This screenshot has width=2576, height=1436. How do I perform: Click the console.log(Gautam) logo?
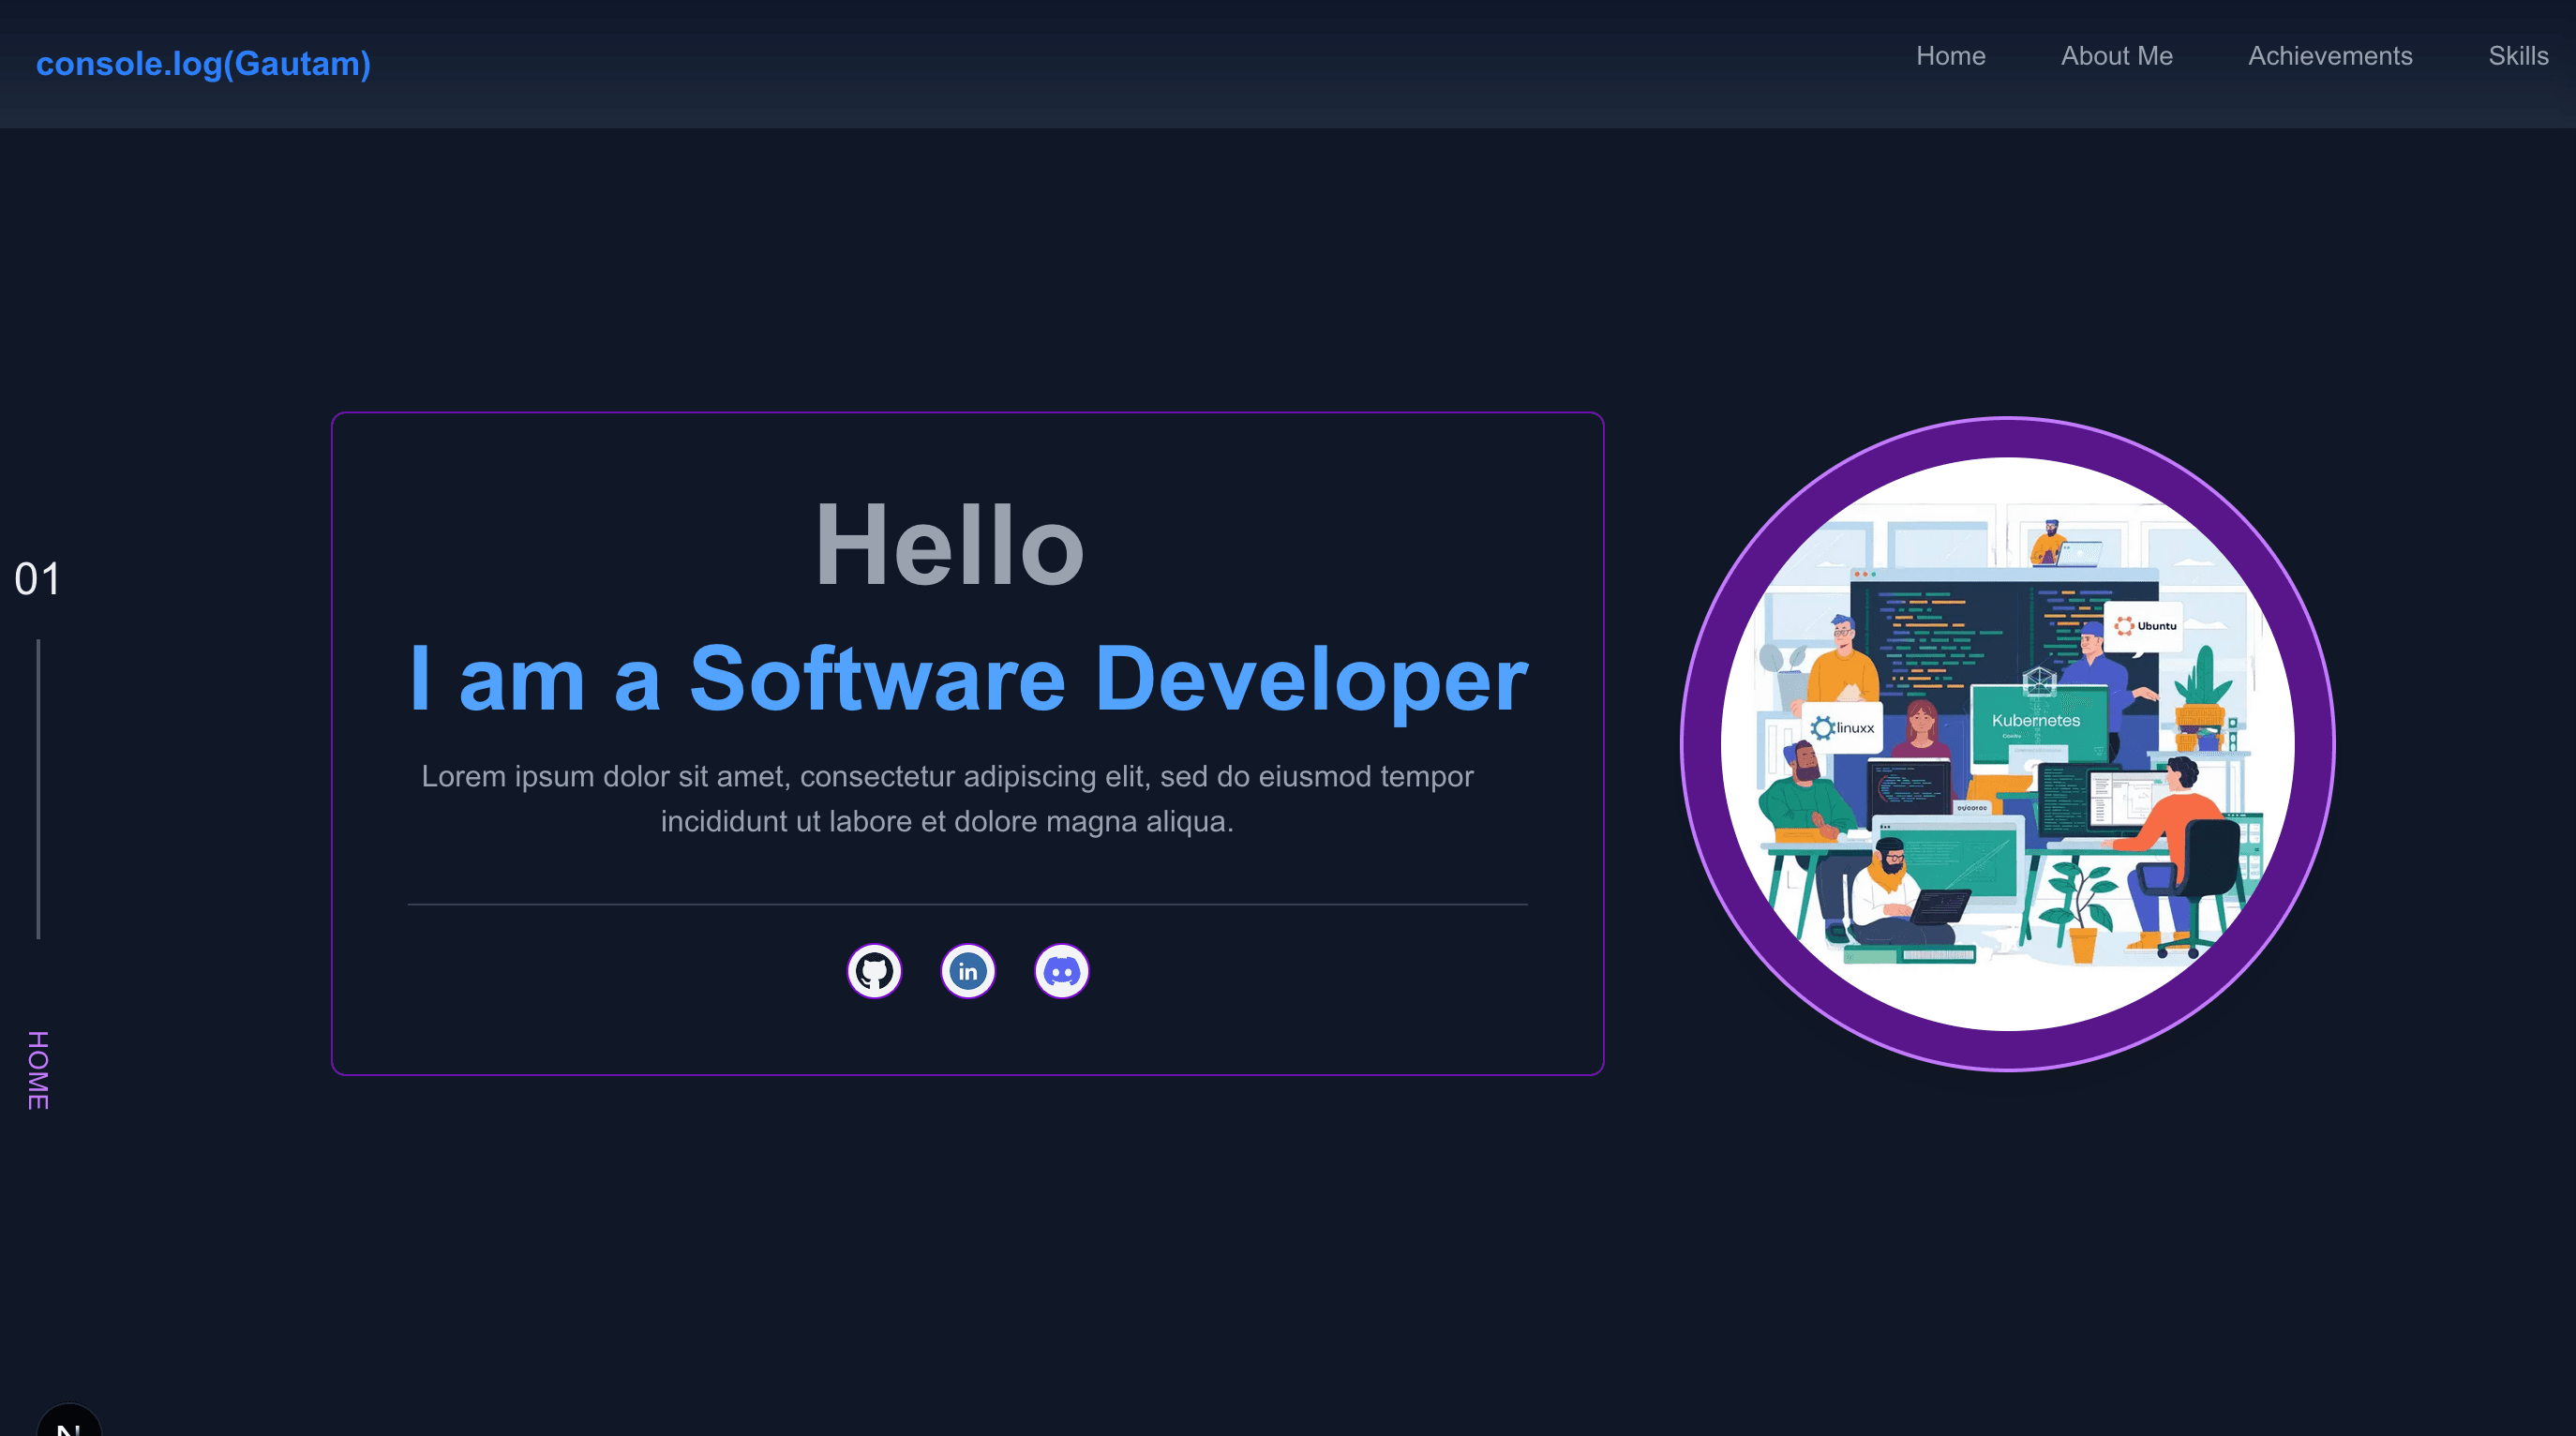pyautogui.click(x=203, y=64)
